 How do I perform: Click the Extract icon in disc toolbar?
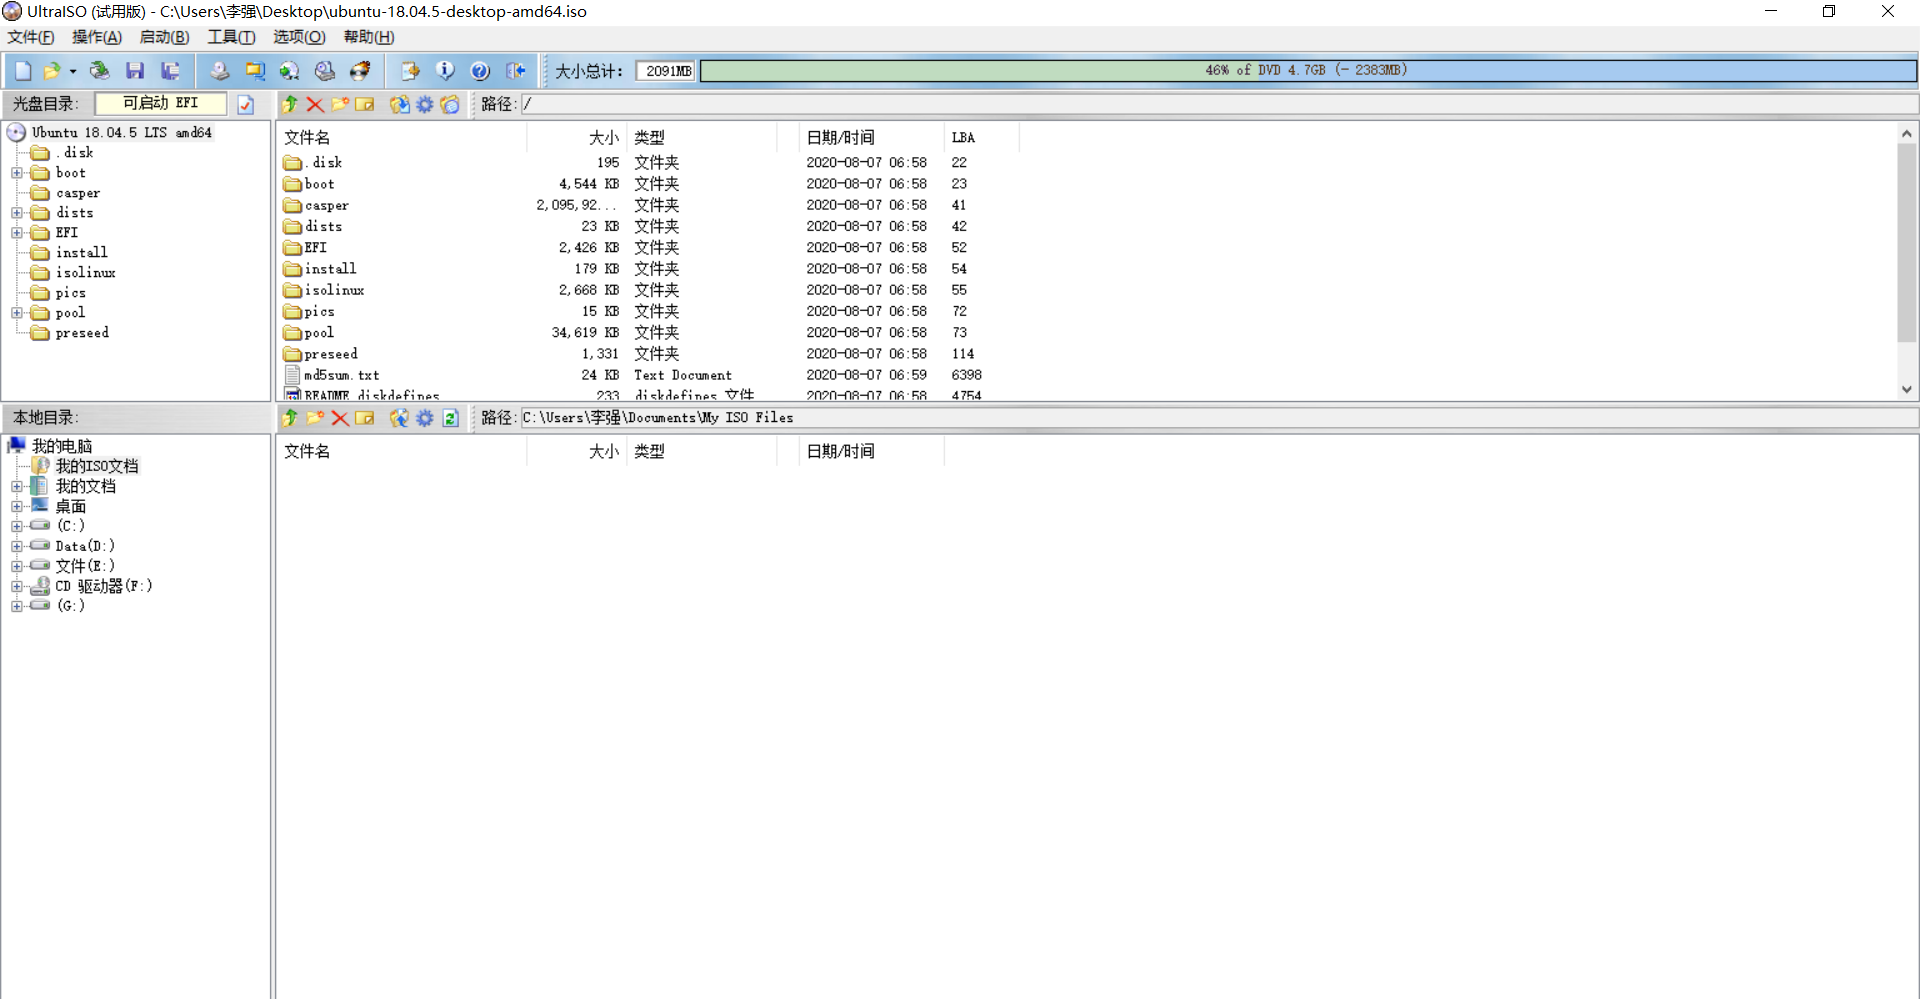[x=400, y=104]
